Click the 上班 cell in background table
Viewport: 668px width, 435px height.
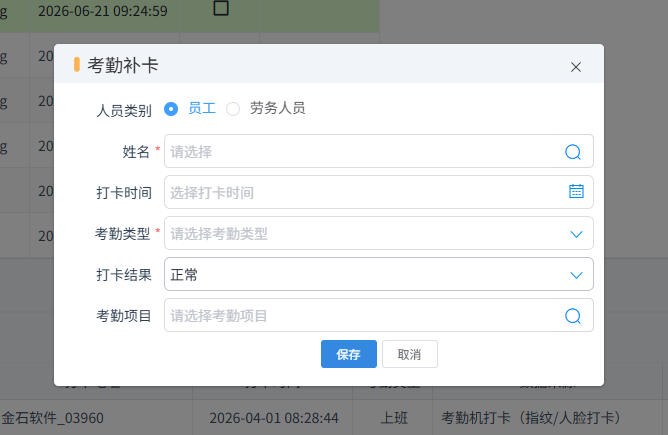[x=394, y=418]
